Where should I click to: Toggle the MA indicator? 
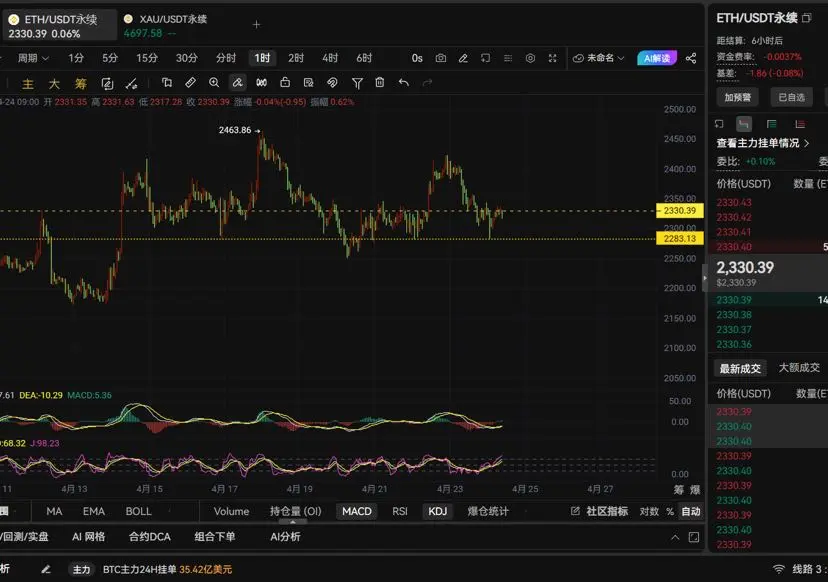pos(54,511)
